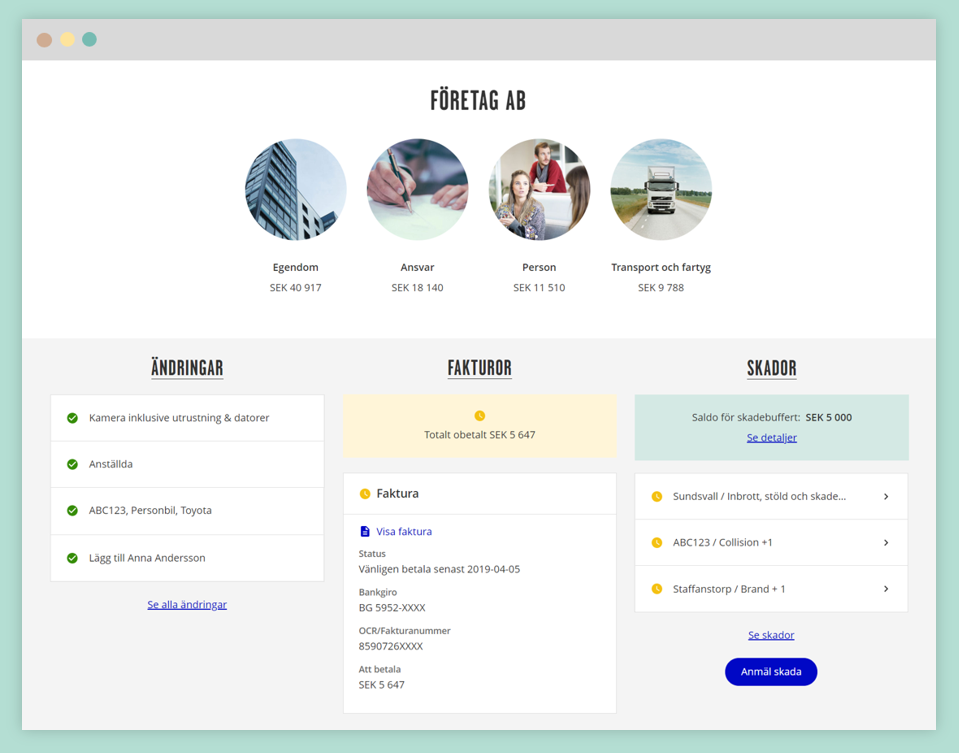Select the Ansvar category label

point(417,267)
